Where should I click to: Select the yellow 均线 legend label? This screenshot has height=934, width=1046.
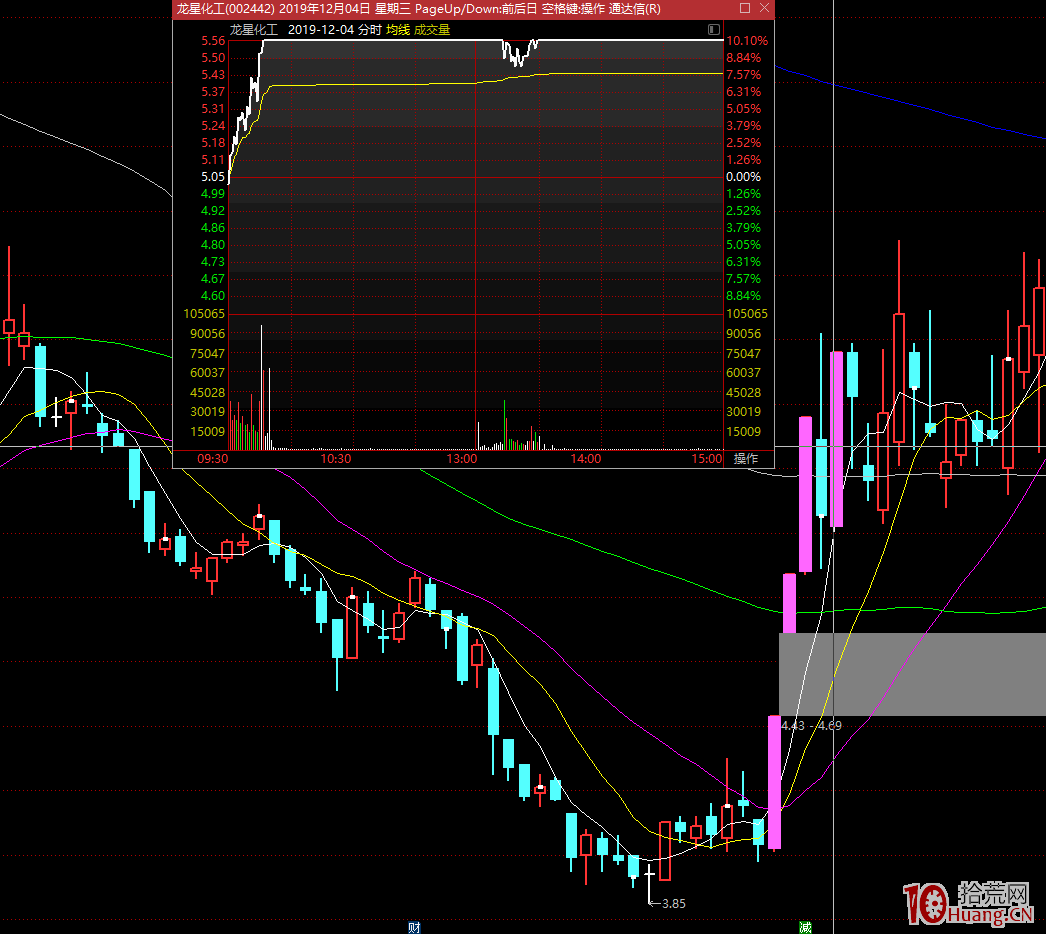(x=398, y=29)
